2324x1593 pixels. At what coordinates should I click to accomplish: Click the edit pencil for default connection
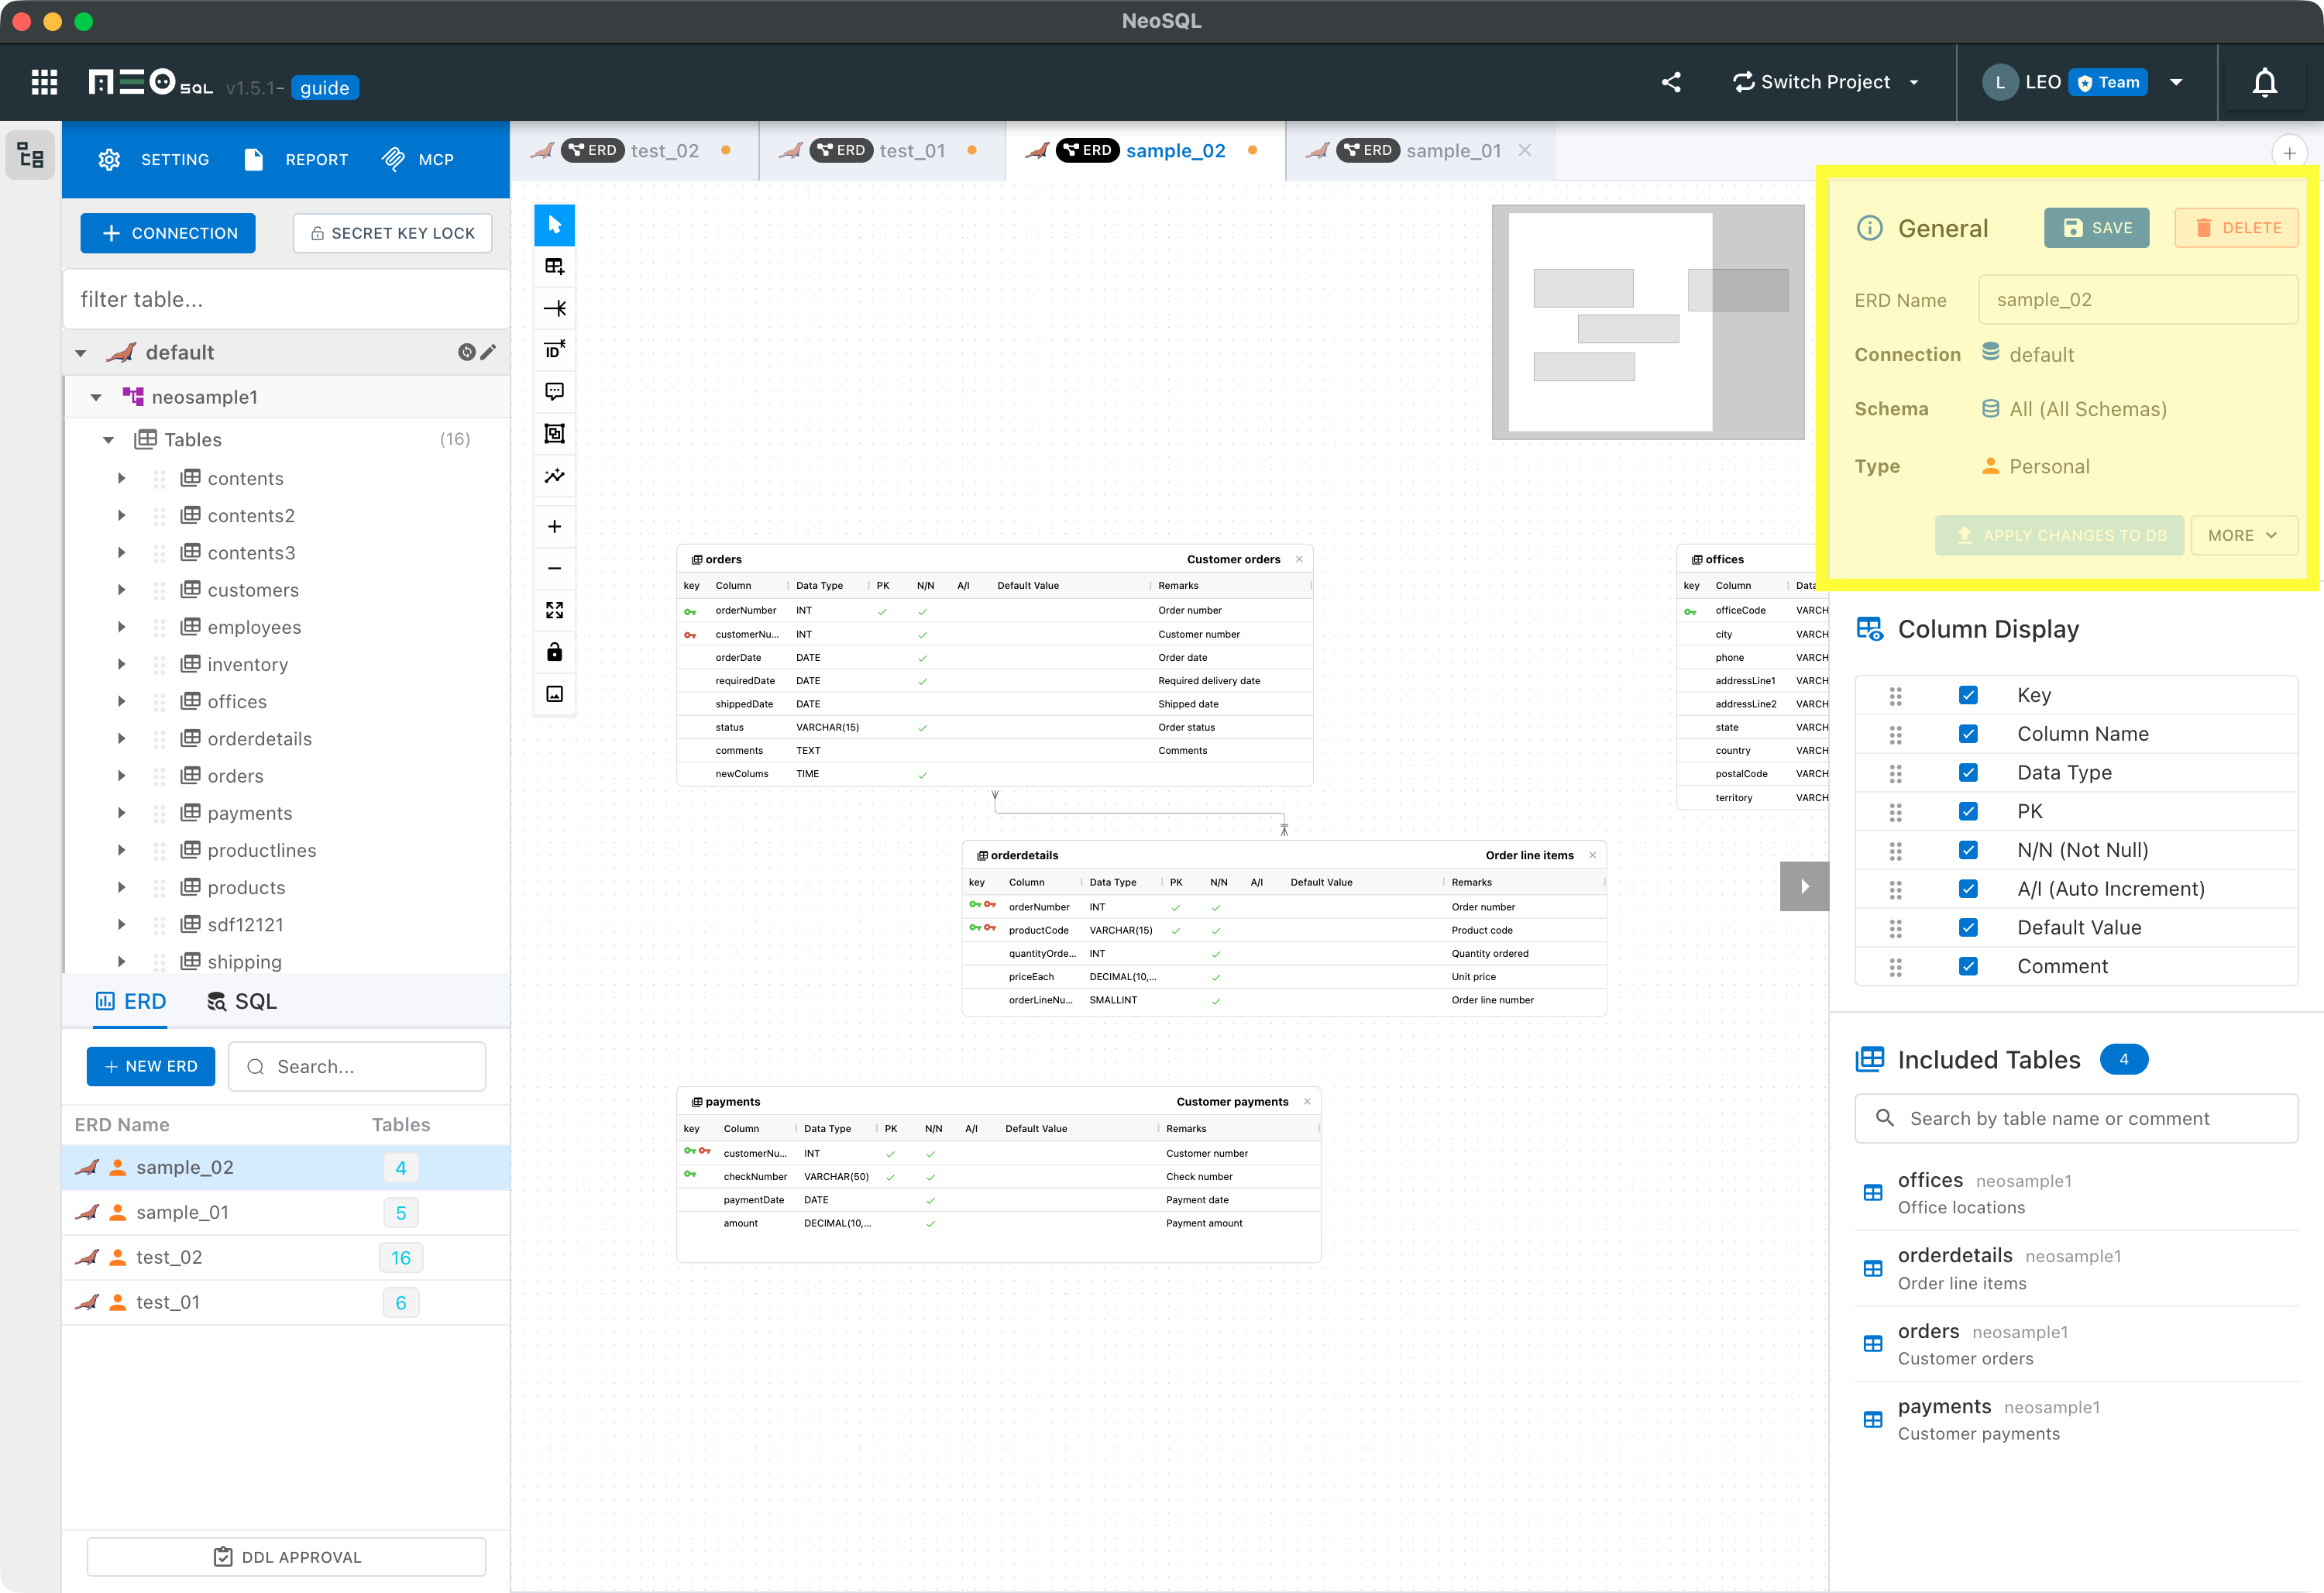(x=488, y=352)
